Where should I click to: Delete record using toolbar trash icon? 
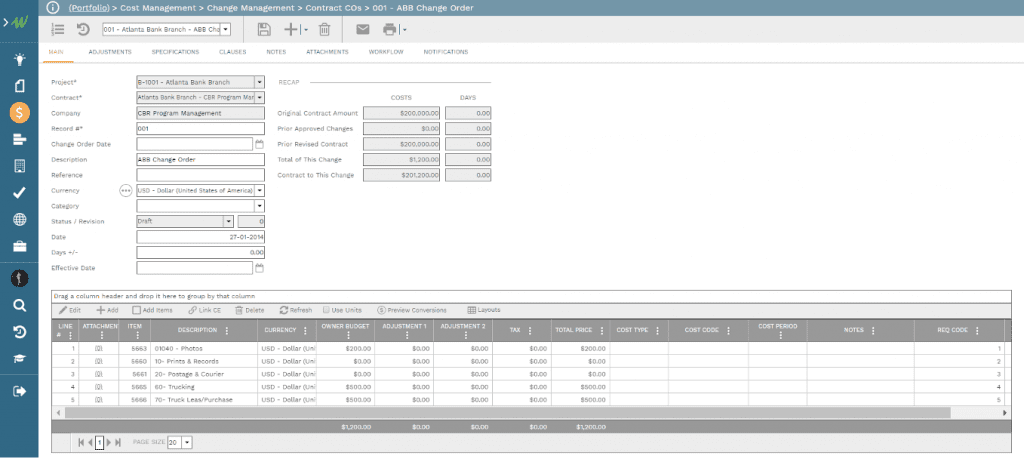point(325,29)
